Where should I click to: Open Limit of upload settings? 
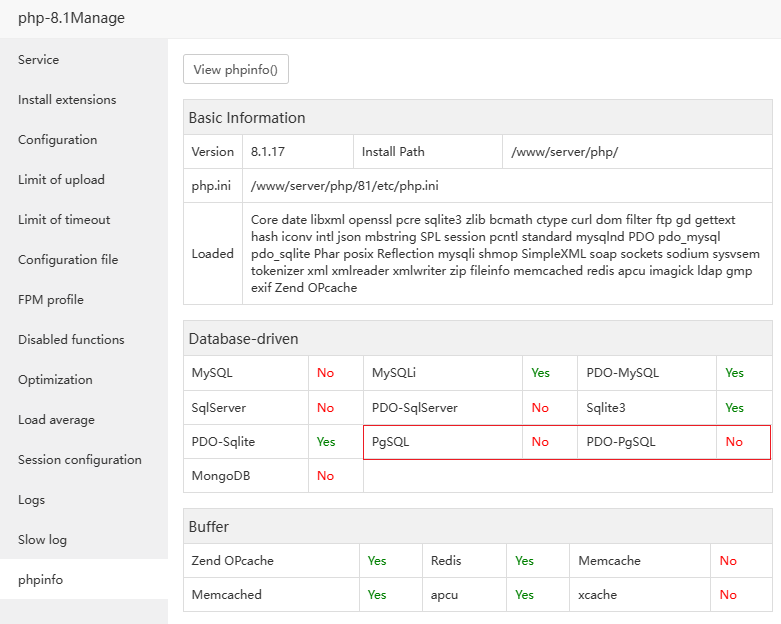[x=61, y=180]
